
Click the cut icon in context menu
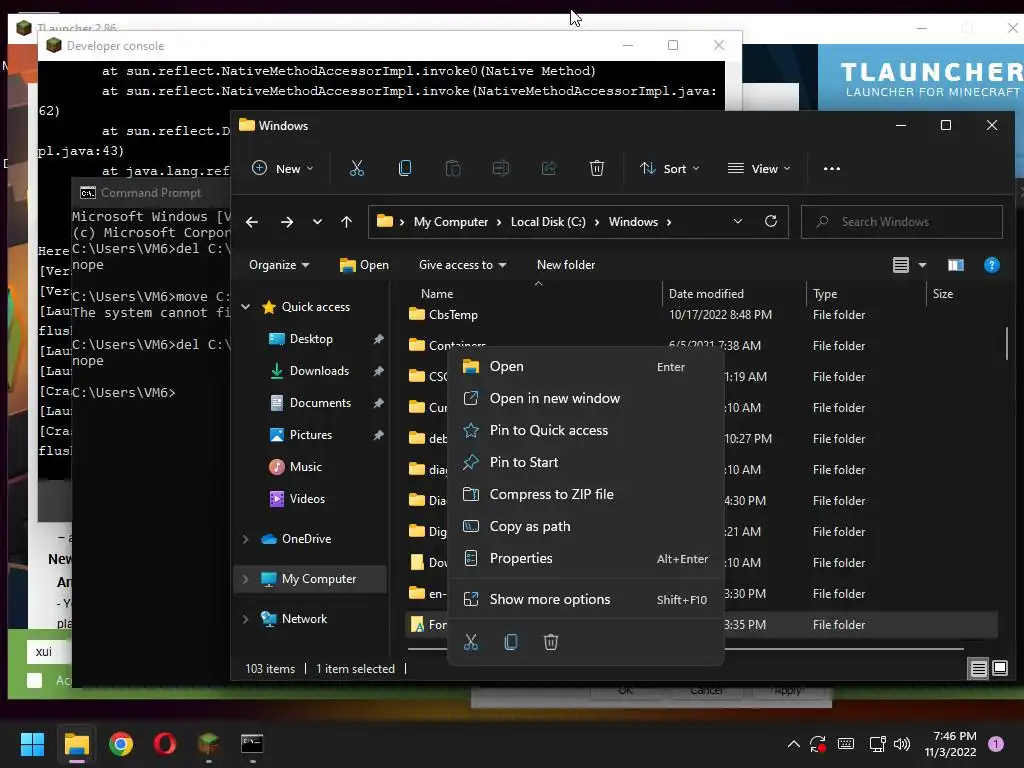471,642
